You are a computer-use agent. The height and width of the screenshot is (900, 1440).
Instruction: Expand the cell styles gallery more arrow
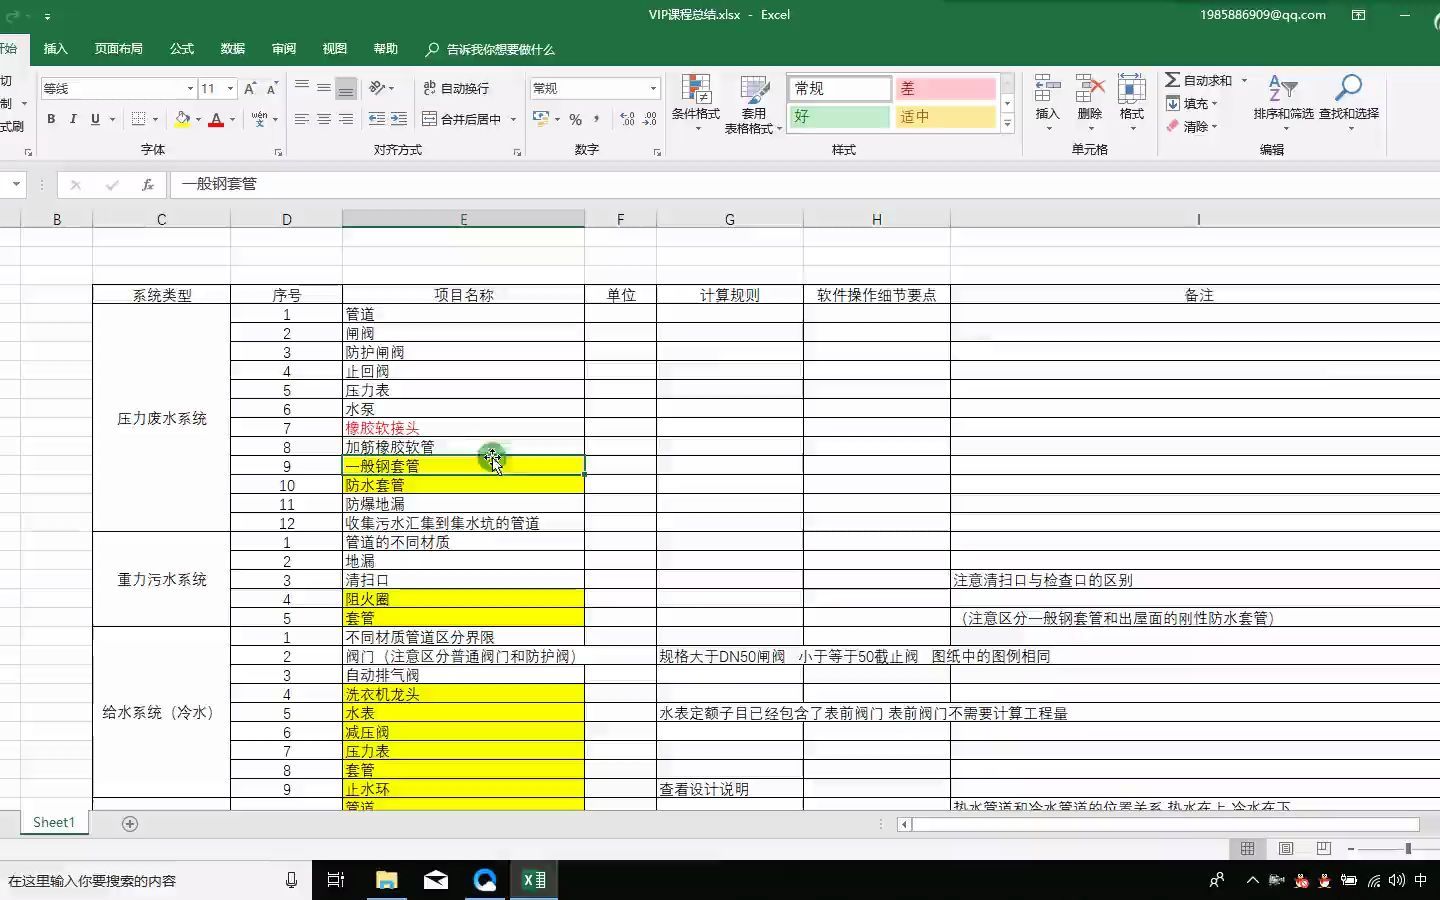(1007, 124)
